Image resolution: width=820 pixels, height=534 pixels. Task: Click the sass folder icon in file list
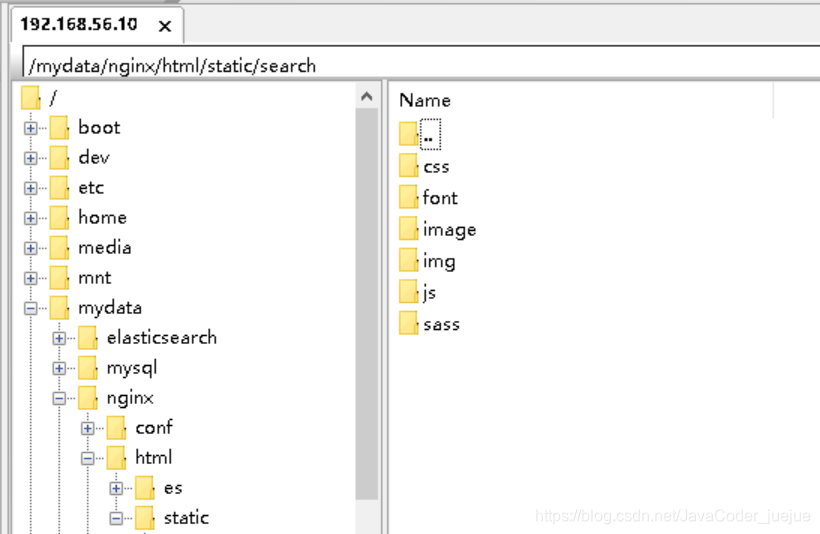409,323
